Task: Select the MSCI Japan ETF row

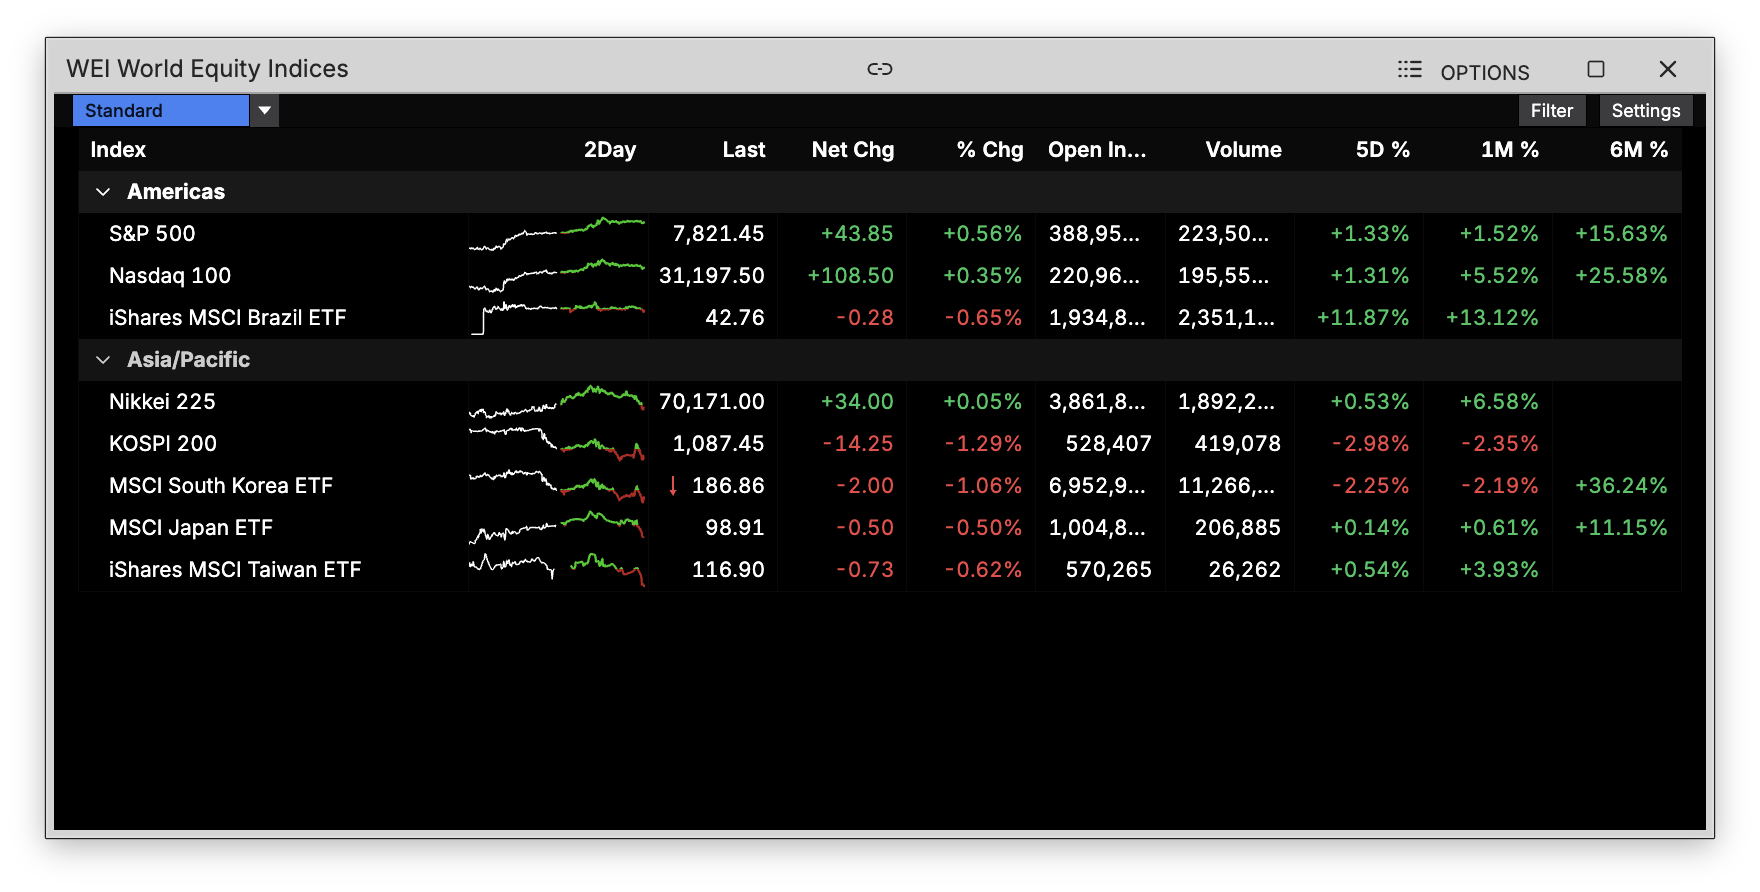Action: (880, 528)
